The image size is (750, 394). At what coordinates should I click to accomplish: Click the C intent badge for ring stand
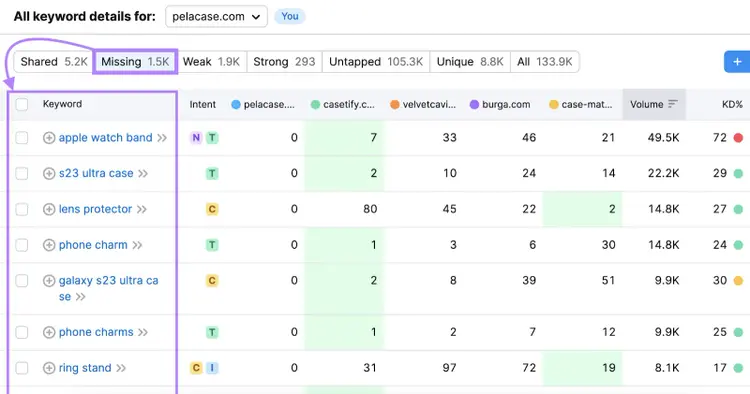(196, 368)
